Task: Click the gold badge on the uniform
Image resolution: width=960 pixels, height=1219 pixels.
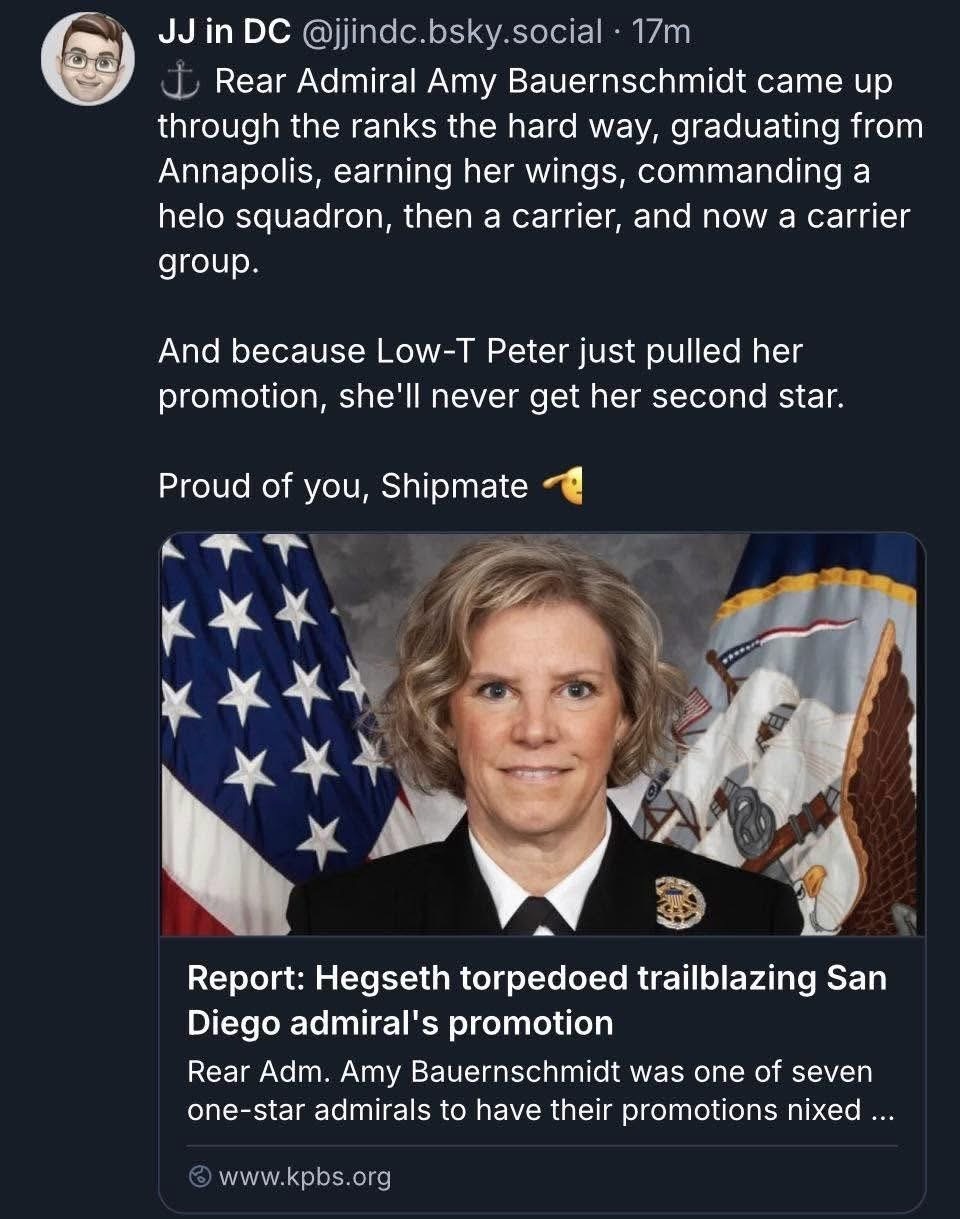Action: (x=680, y=898)
